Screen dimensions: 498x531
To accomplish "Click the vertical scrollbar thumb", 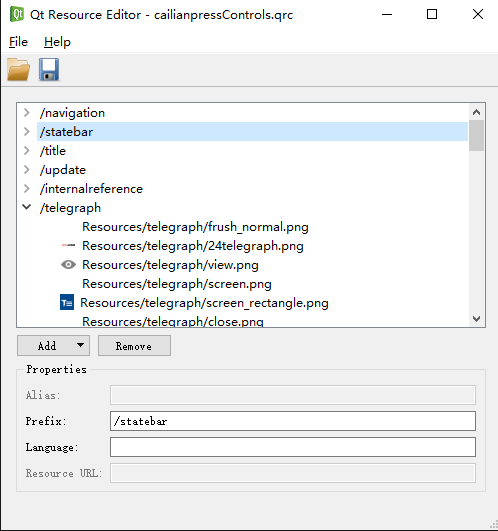I will click(476, 135).
